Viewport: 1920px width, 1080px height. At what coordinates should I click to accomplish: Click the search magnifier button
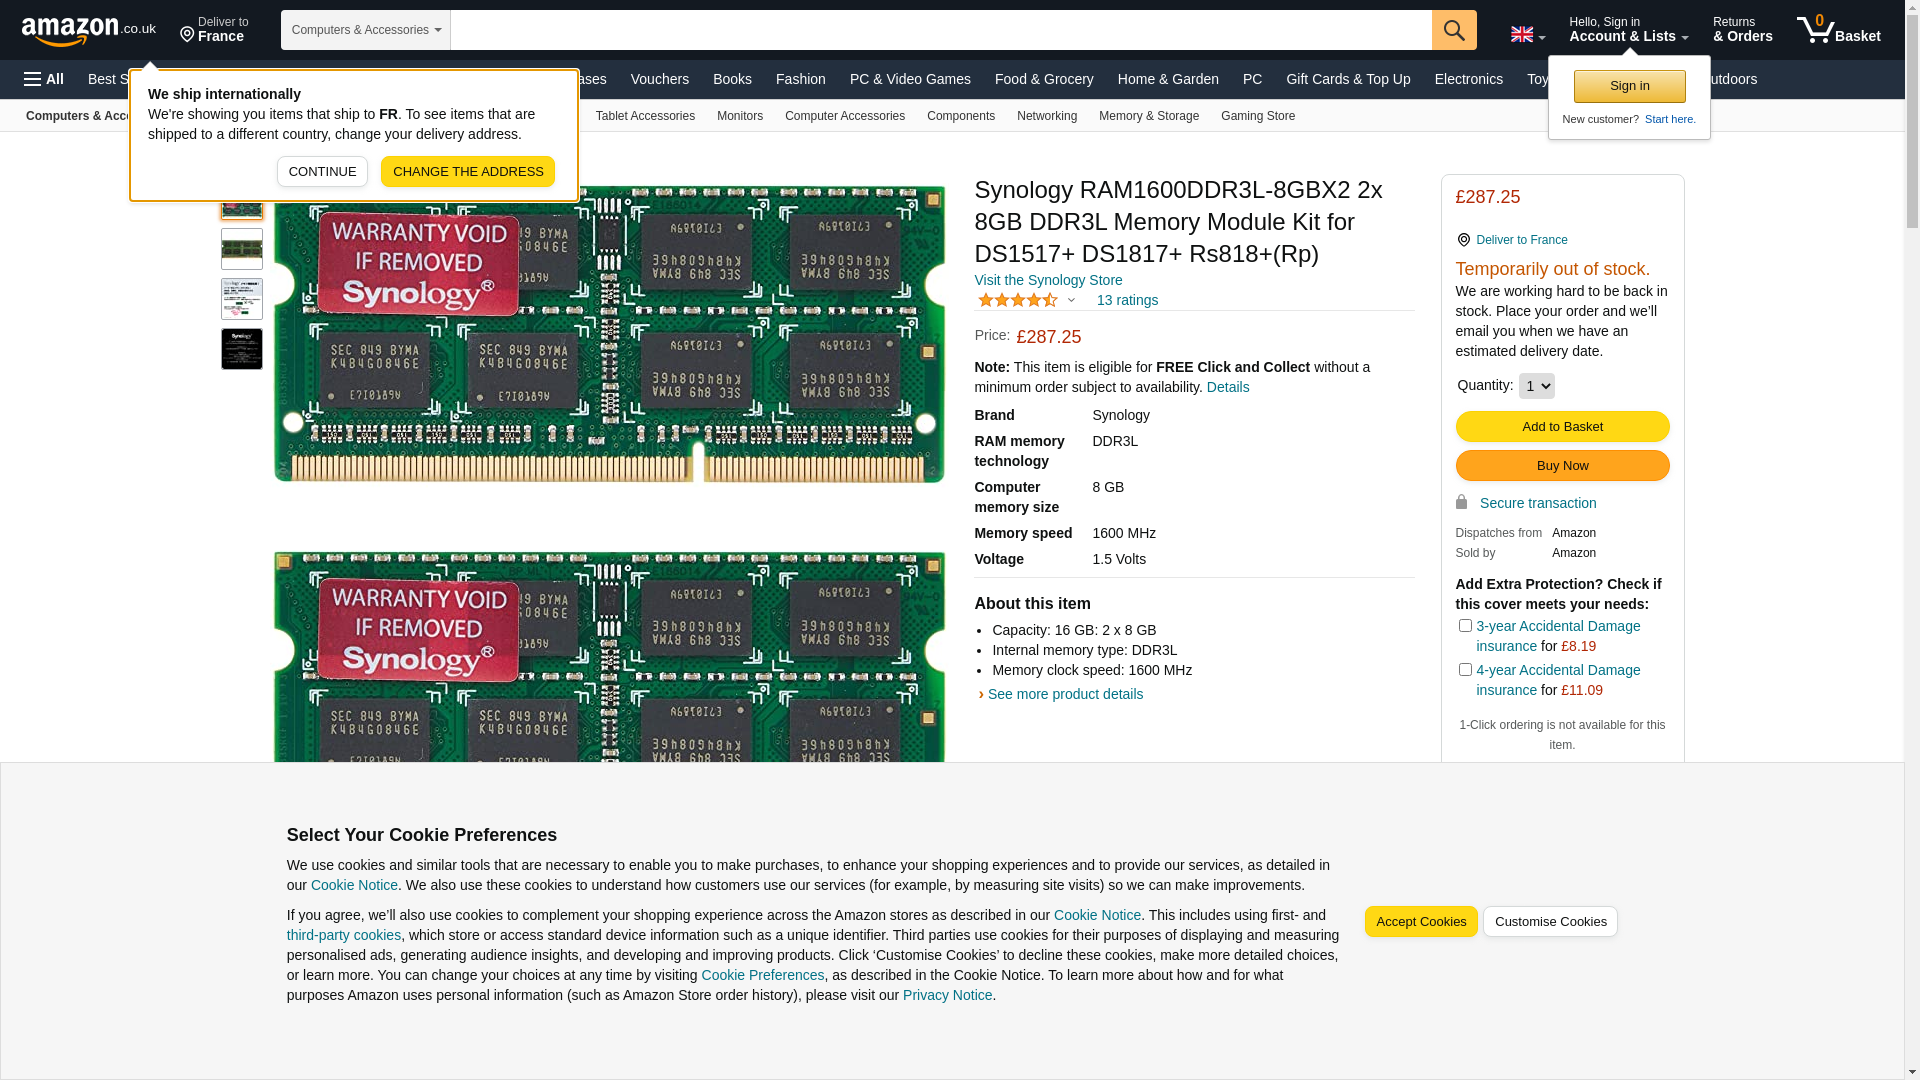click(x=1454, y=30)
